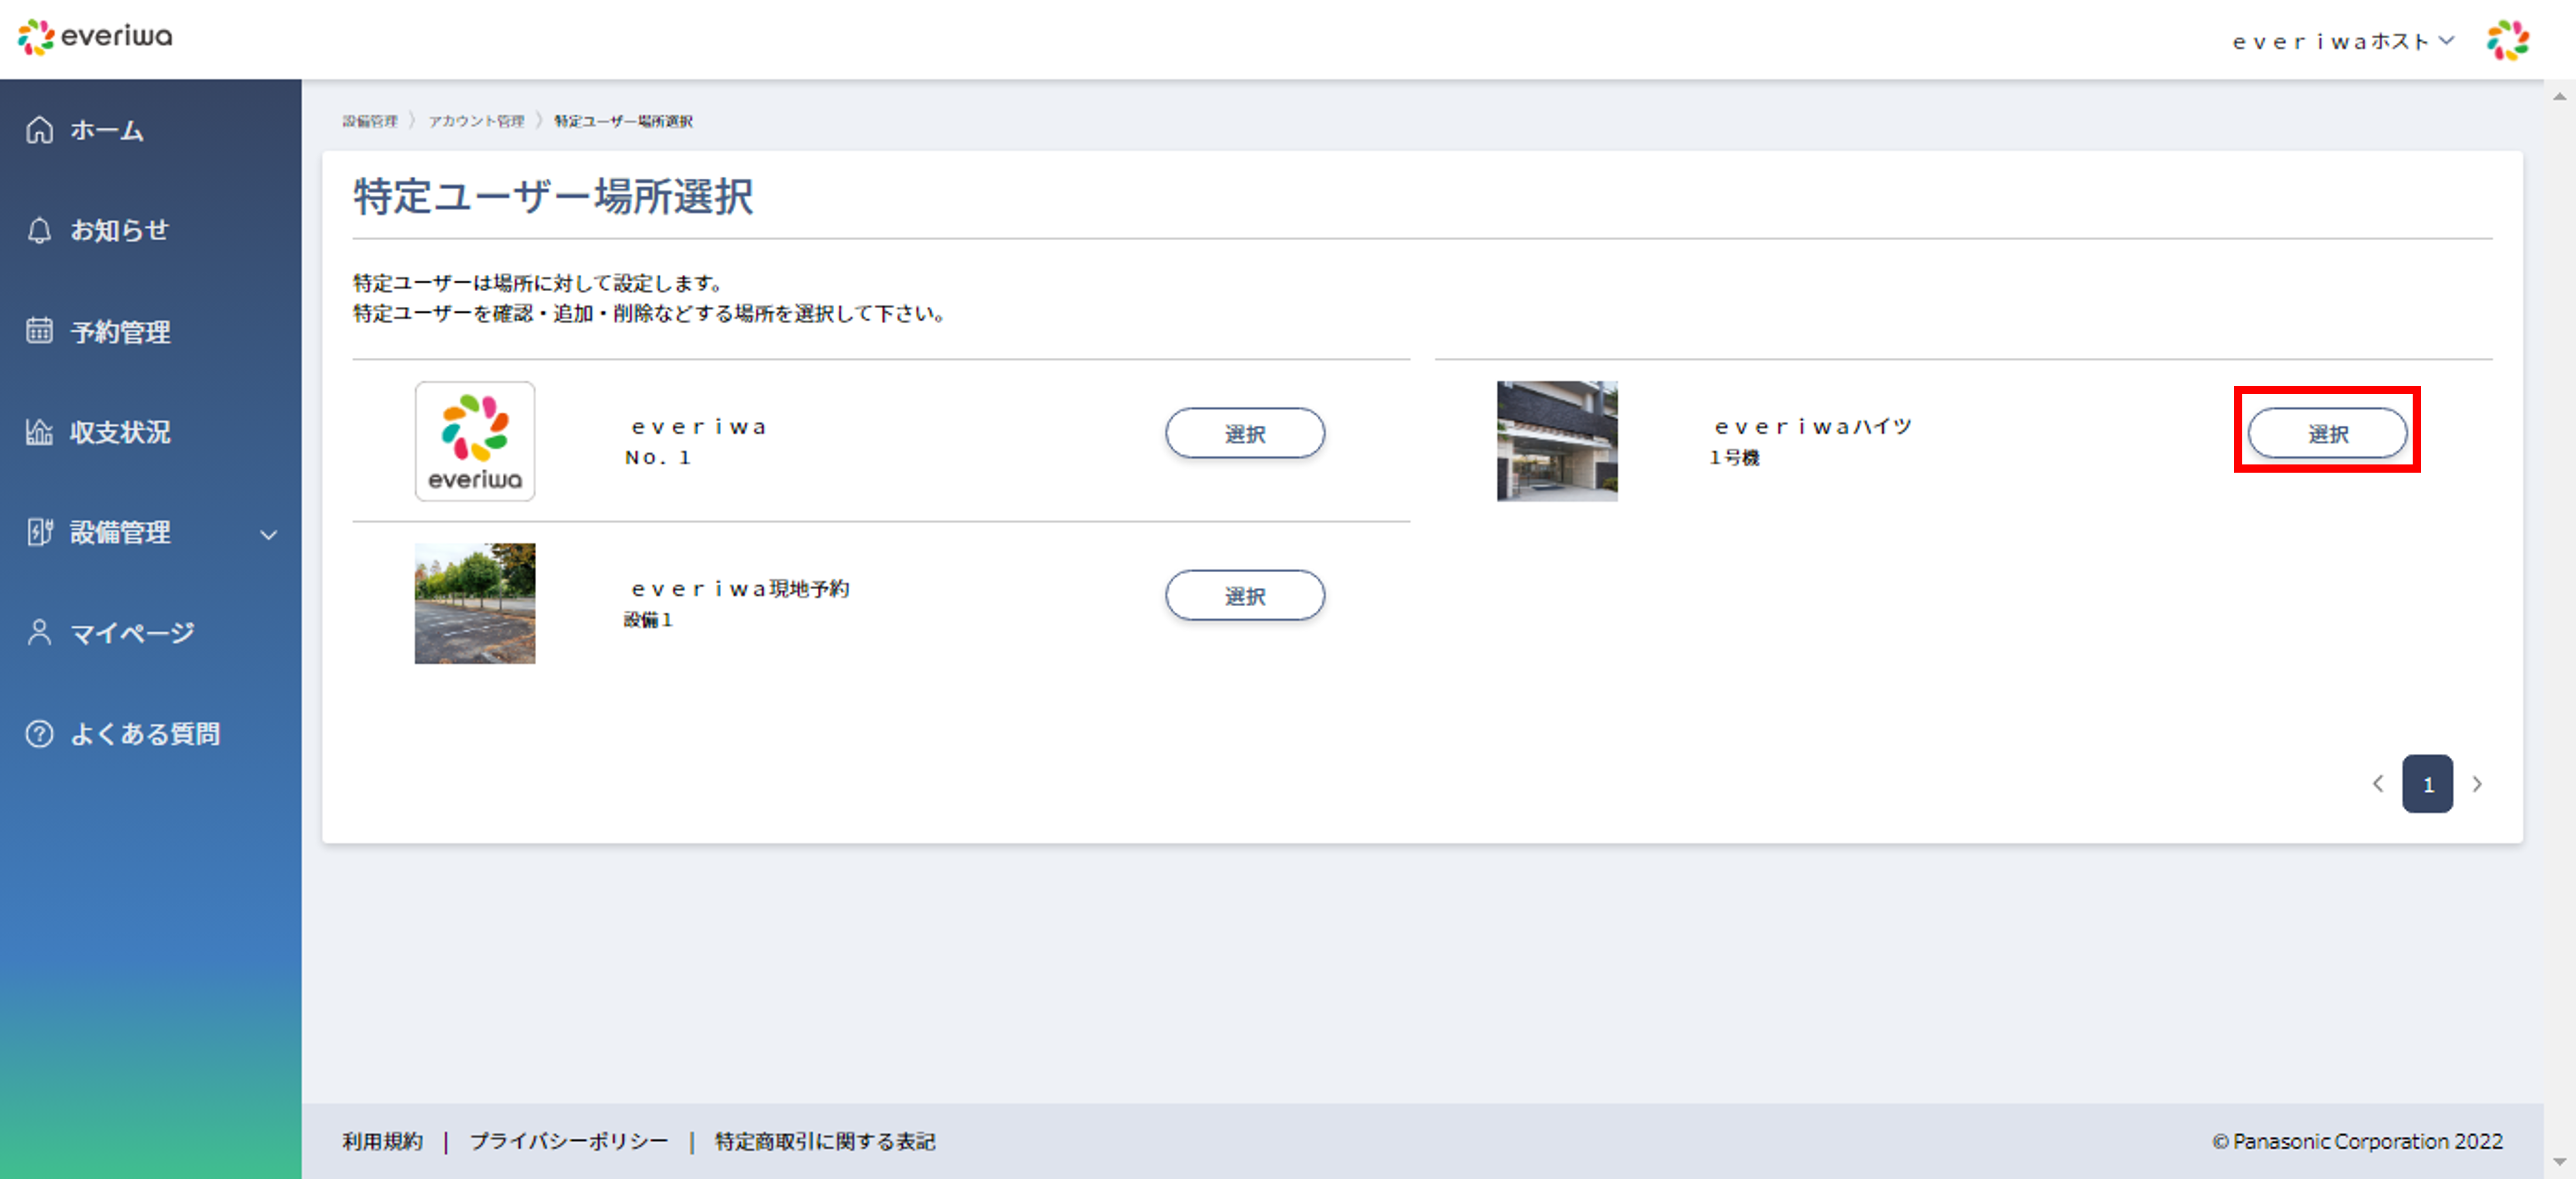Select the everiwa現地予約 location
Image resolution: width=2576 pixels, height=1179 pixels.
click(1244, 596)
